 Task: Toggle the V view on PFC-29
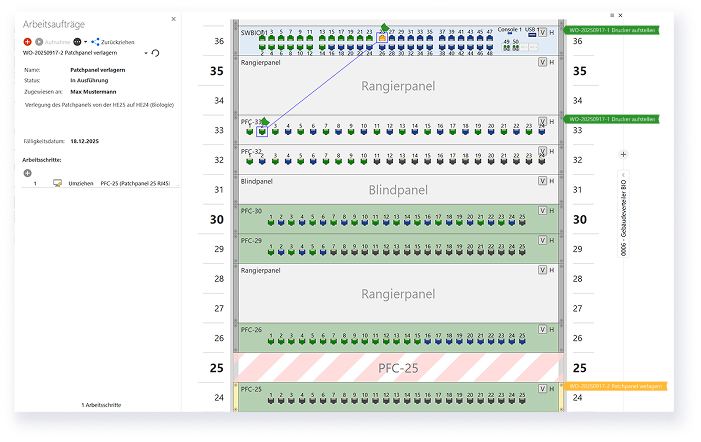click(542, 241)
